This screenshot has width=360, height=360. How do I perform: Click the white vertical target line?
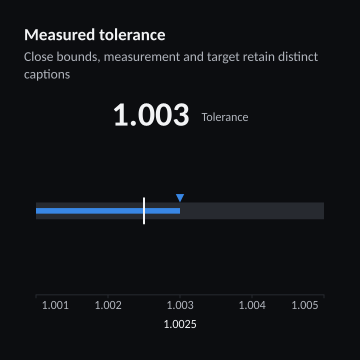pos(144,211)
